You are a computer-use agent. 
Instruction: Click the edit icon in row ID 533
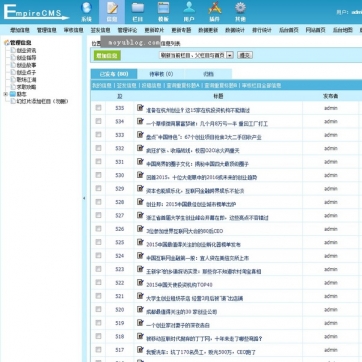(x=140, y=135)
